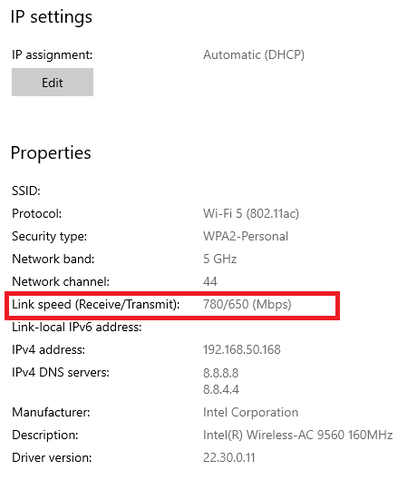Click the Intel(R) Wireless-AC 9560 160MHz description
417x480 pixels.
[x=298, y=435]
